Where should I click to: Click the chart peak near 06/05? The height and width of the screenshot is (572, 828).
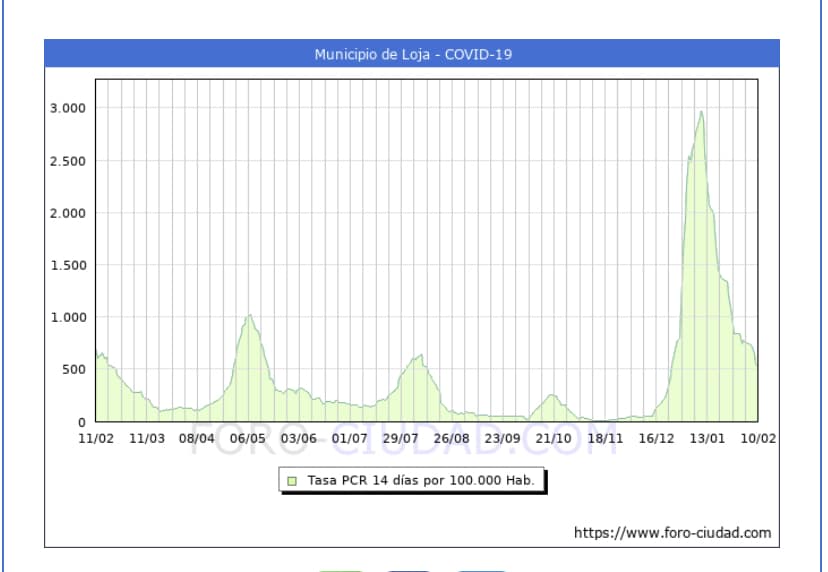[x=250, y=316]
